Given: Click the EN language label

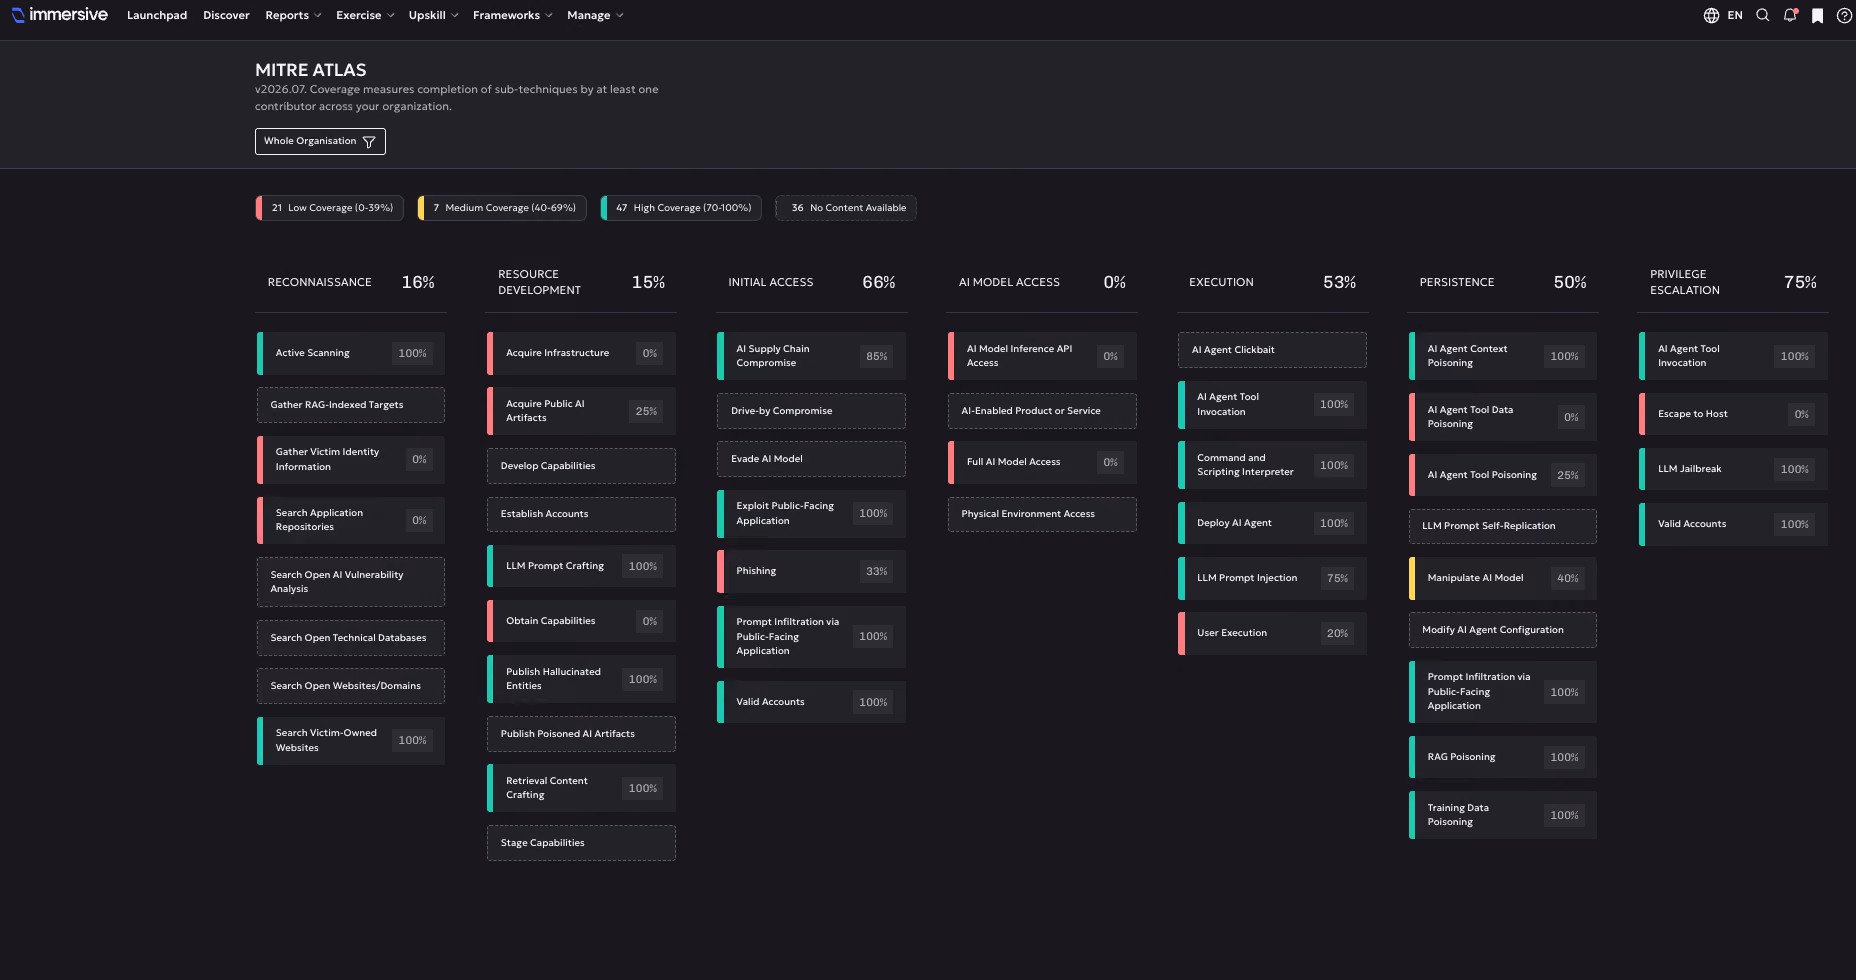Looking at the screenshot, I should 1735,15.
